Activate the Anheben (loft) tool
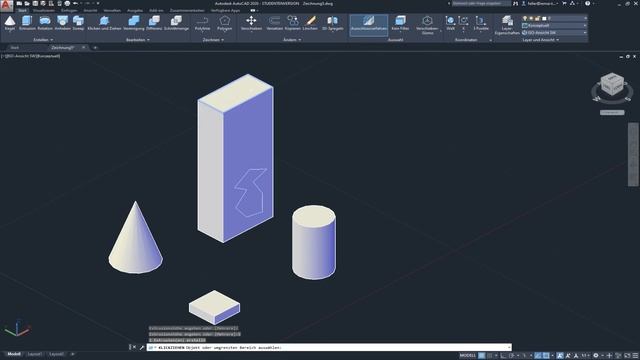Screen dimensions: 640x360 point(62,23)
